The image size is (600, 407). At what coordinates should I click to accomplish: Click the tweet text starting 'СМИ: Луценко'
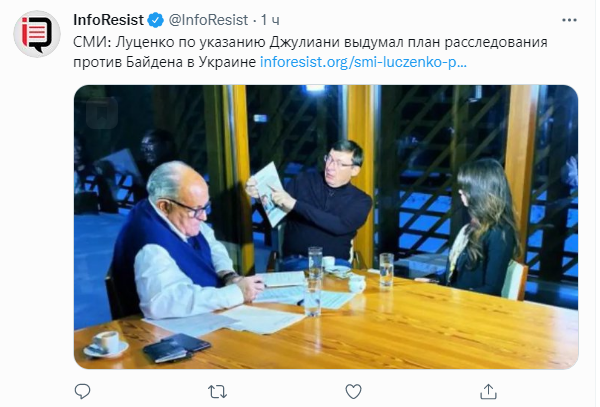tap(310, 52)
